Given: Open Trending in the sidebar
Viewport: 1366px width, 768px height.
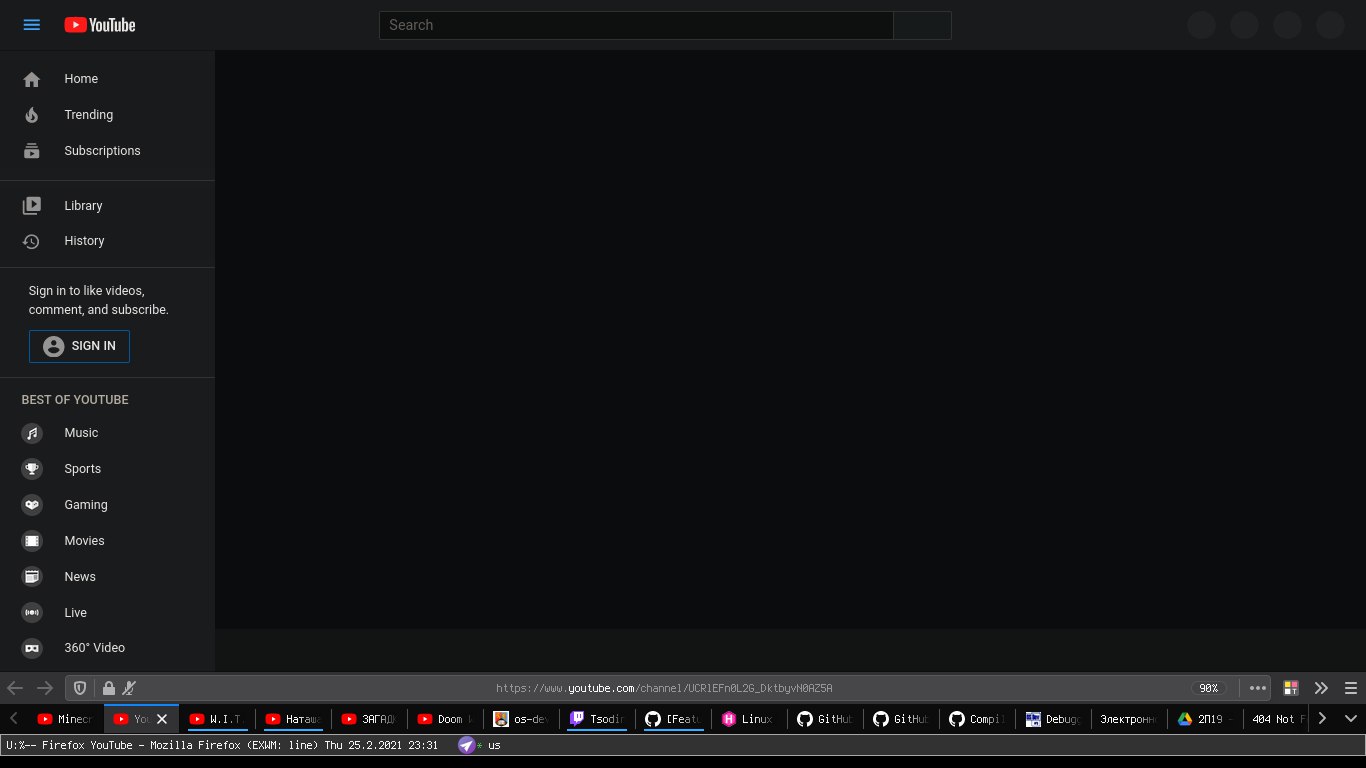Looking at the screenshot, I should pos(107,115).
